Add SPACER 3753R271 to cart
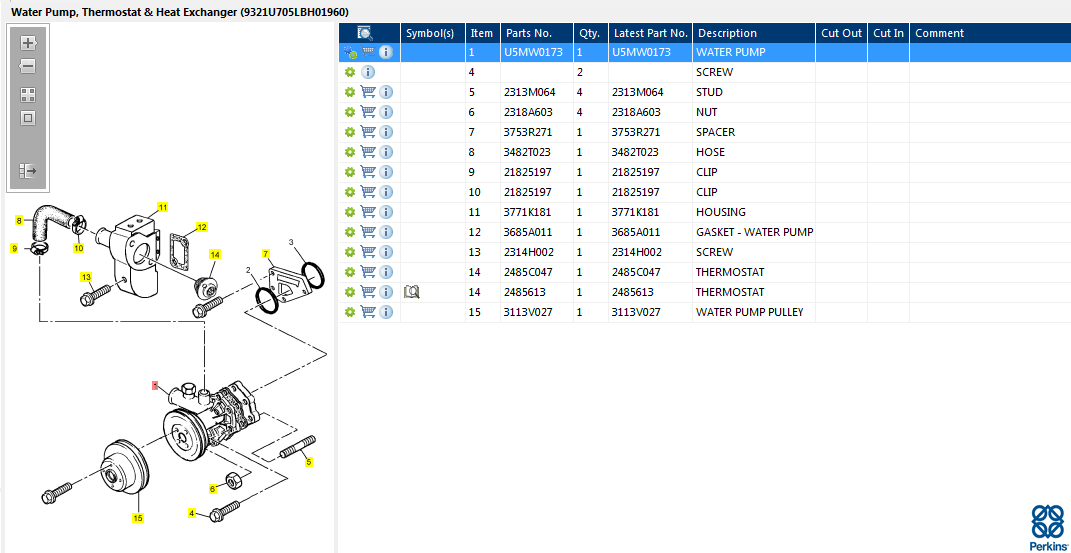The width and height of the screenshot is (1071, 553). point(368,132)
